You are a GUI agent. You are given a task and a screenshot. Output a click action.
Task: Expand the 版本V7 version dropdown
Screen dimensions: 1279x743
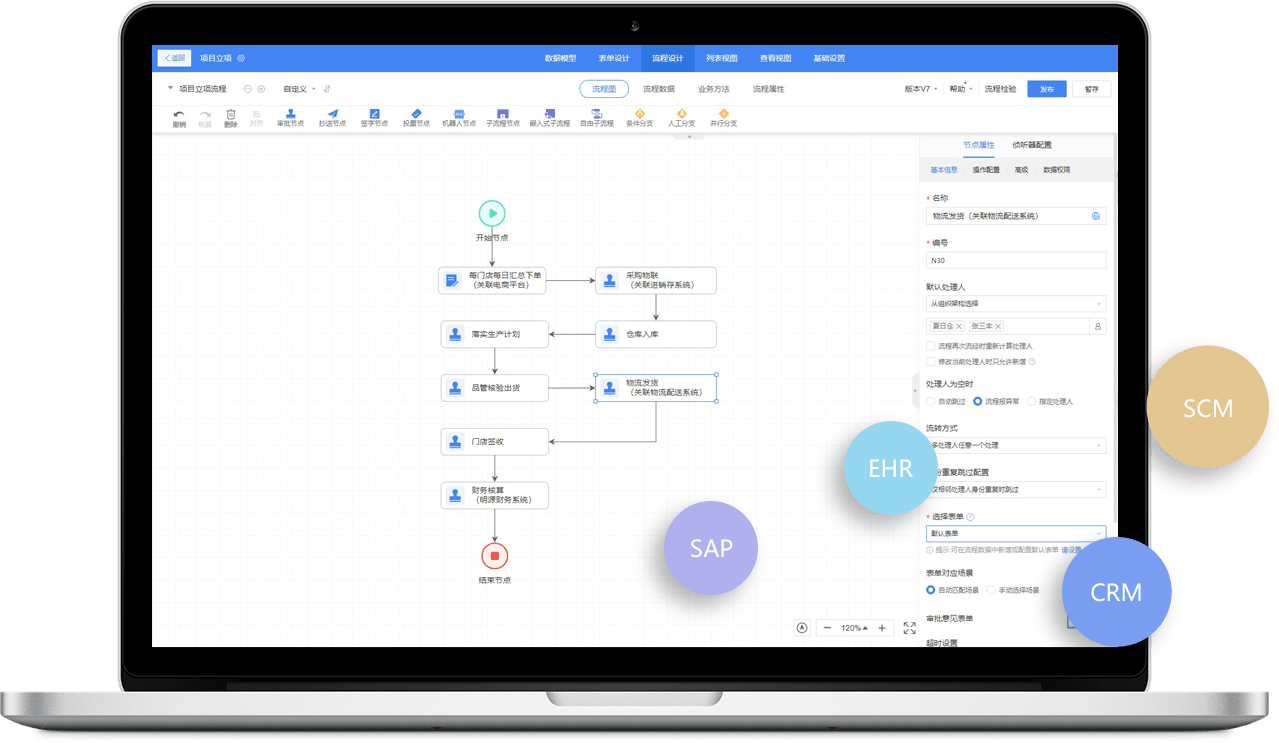click(920, 89)
